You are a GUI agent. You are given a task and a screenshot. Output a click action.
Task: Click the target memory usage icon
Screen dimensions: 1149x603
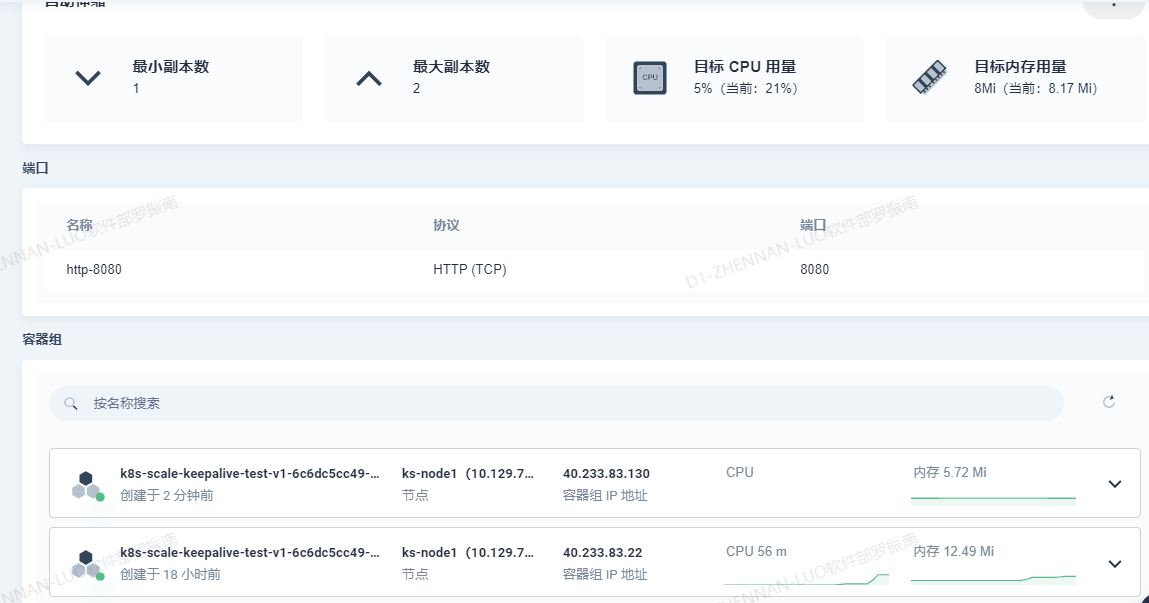tap(929, 78)
